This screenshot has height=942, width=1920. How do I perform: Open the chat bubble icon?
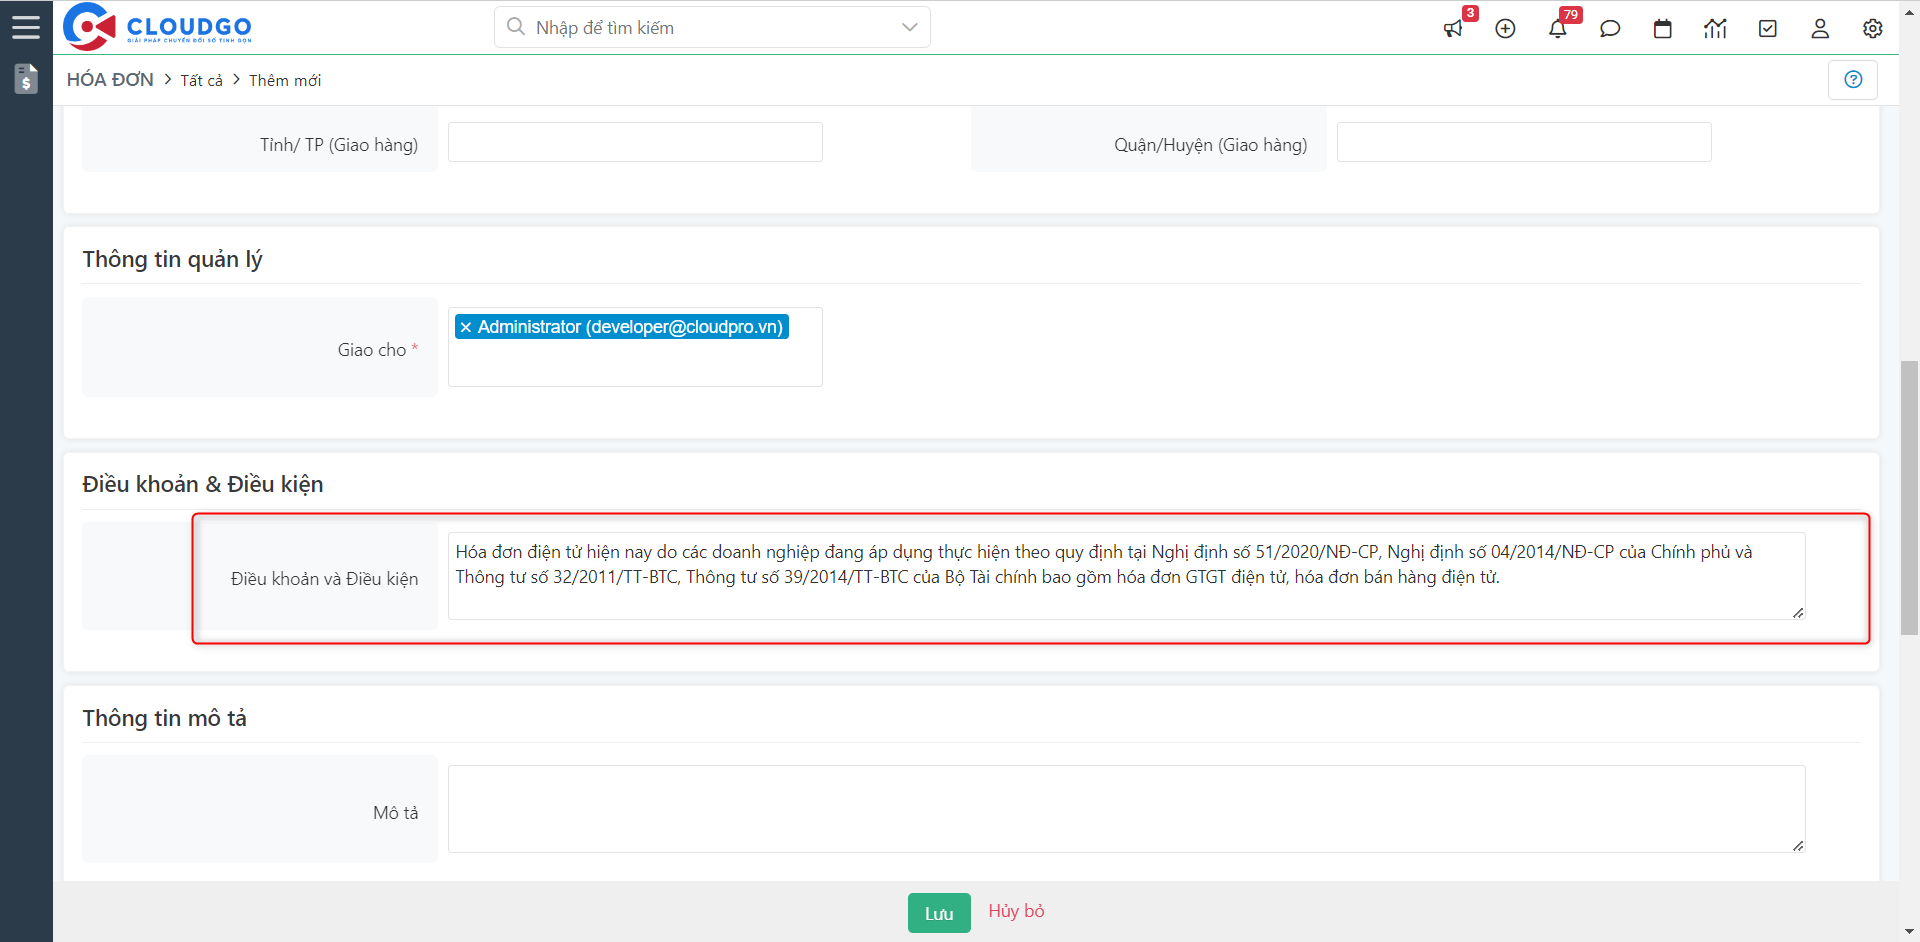pos(1610,29)
